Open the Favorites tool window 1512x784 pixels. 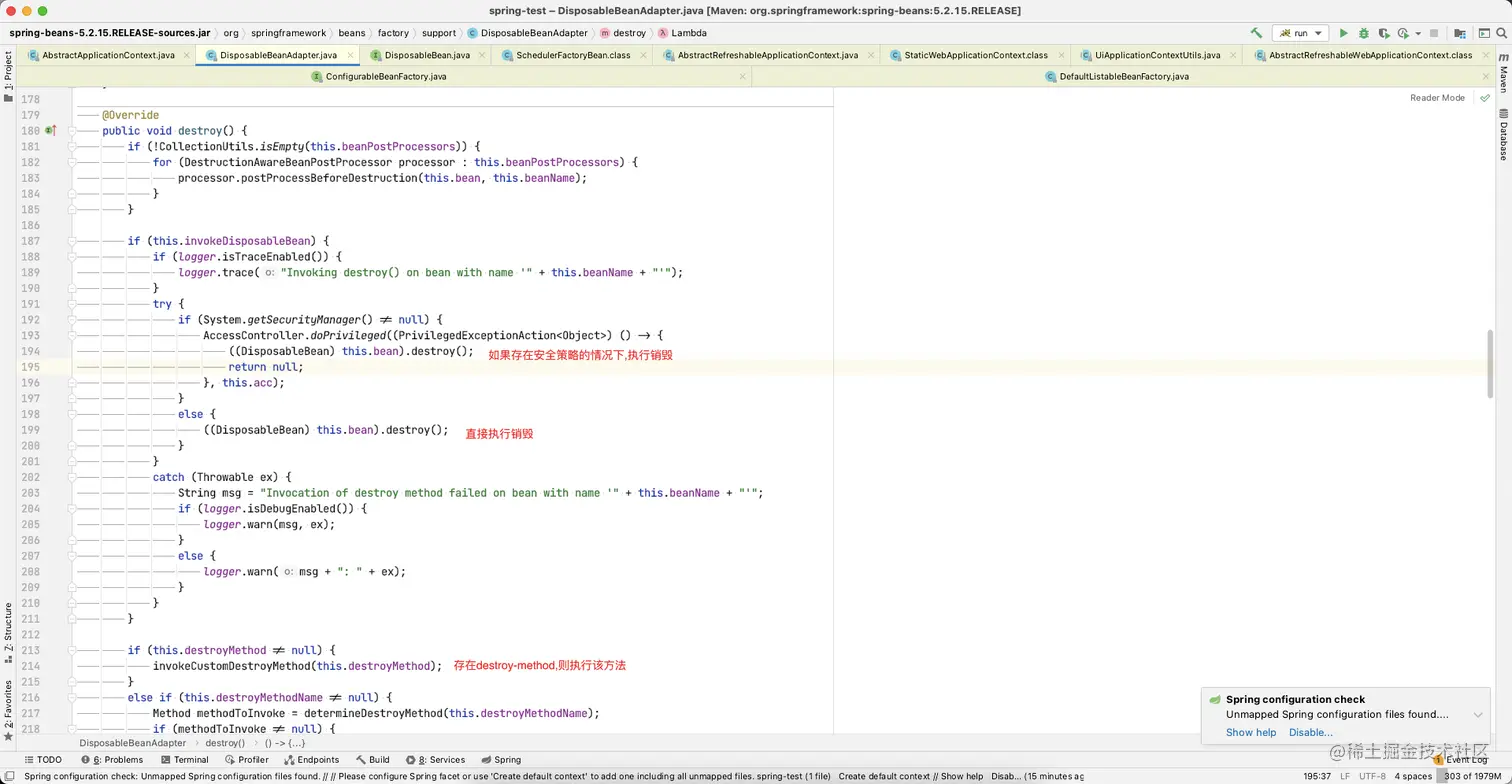coord(8,710)
